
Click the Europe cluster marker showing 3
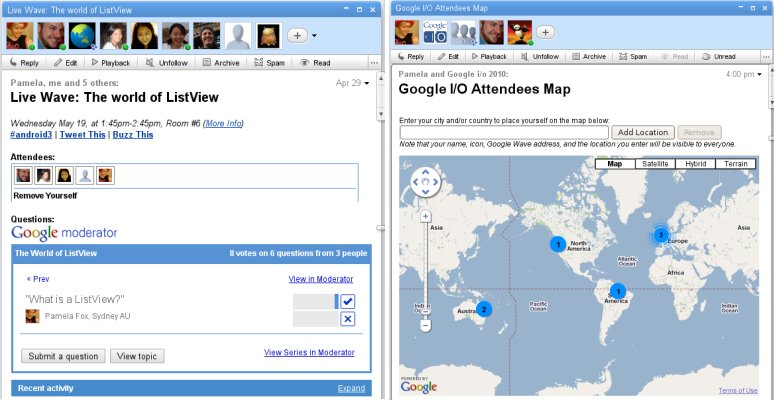660,235
